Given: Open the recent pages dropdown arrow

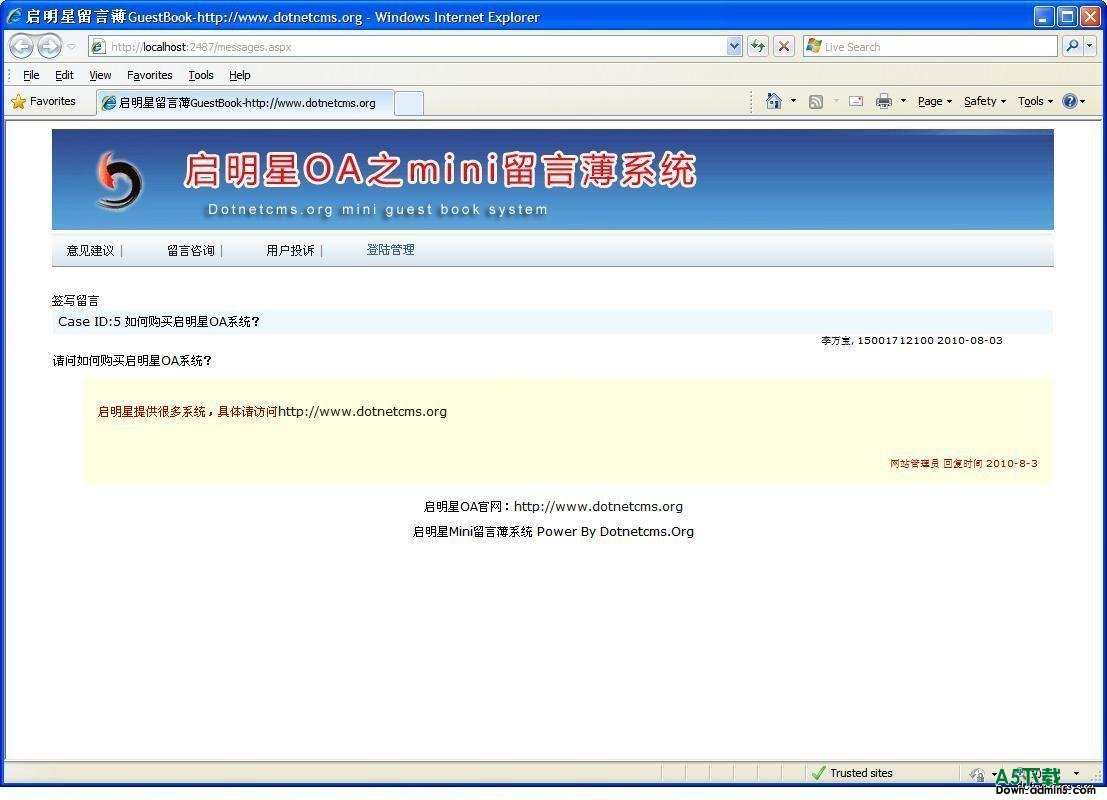Looking at the screenshot, I should pos(71,47).
